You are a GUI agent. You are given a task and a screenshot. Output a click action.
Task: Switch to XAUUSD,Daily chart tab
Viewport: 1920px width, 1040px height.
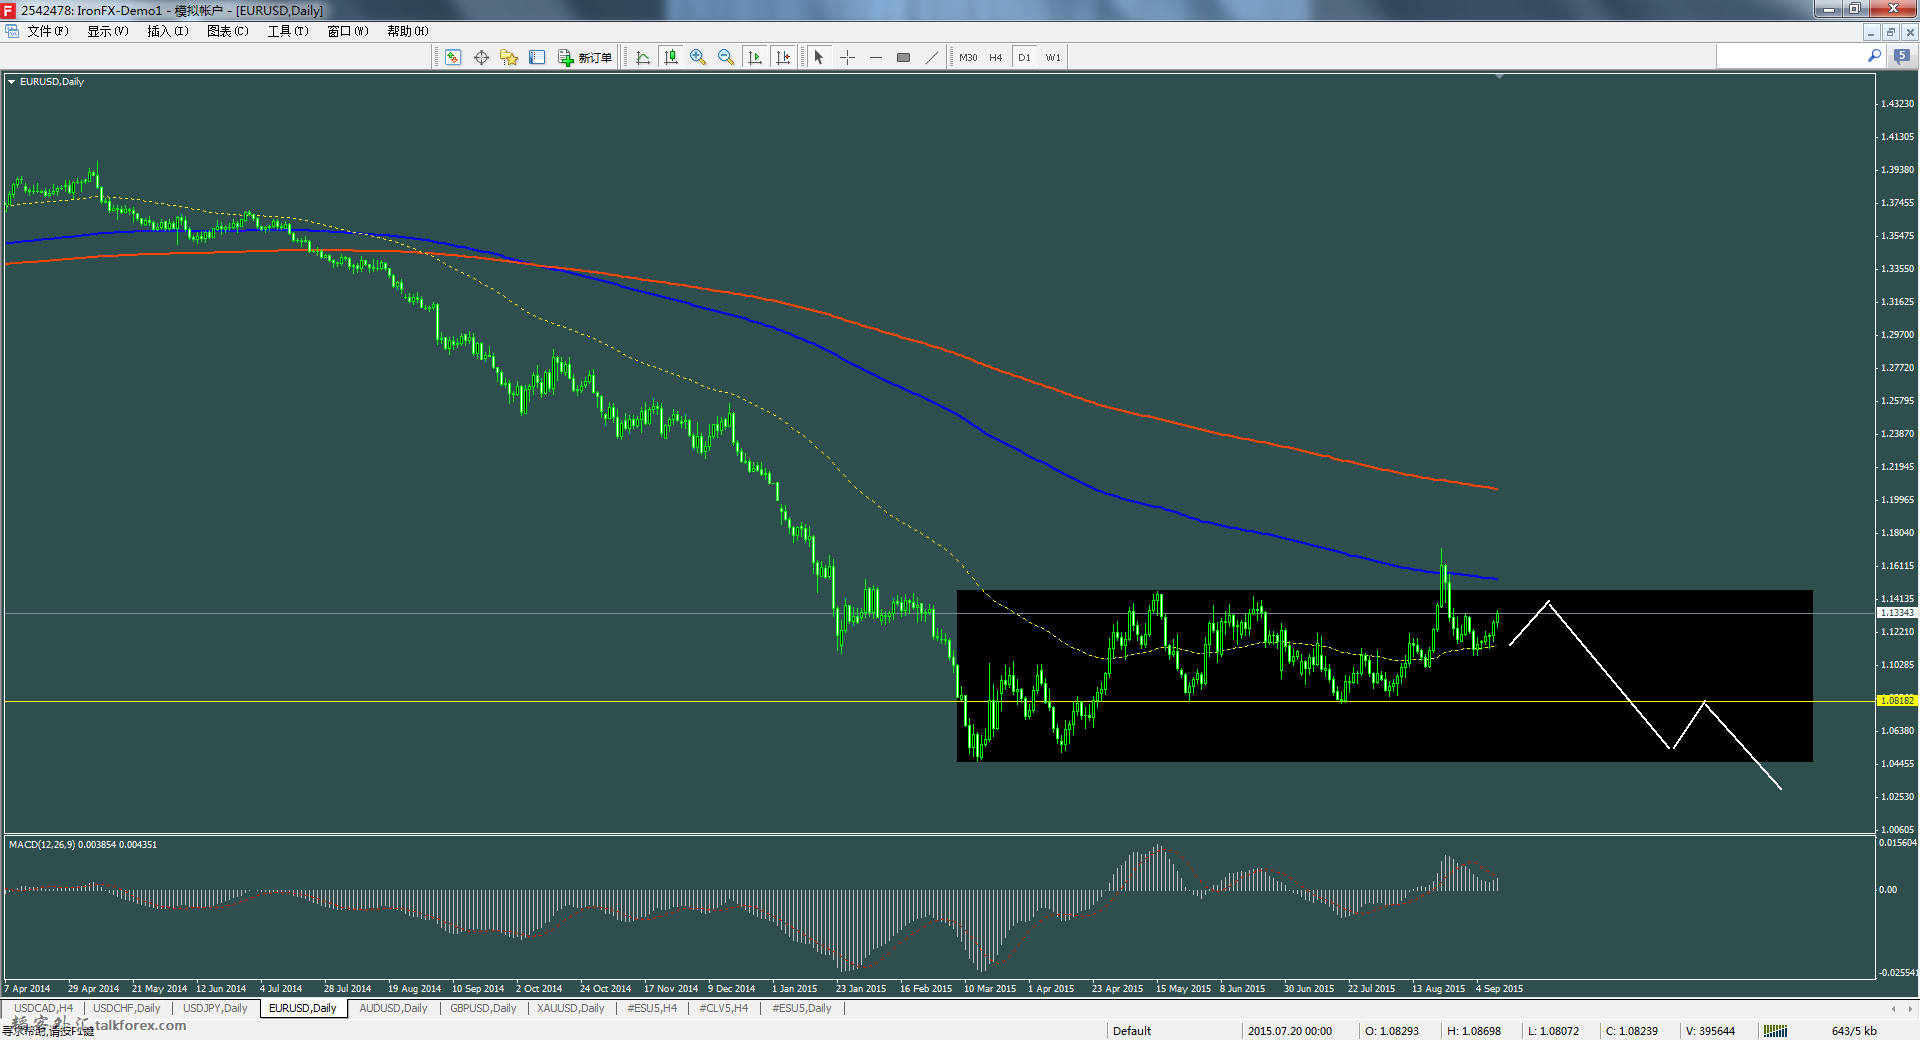(571, 1008)
